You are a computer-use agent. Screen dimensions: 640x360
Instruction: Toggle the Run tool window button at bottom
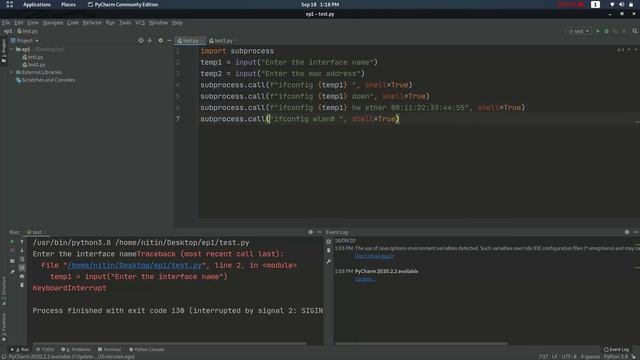20,349
